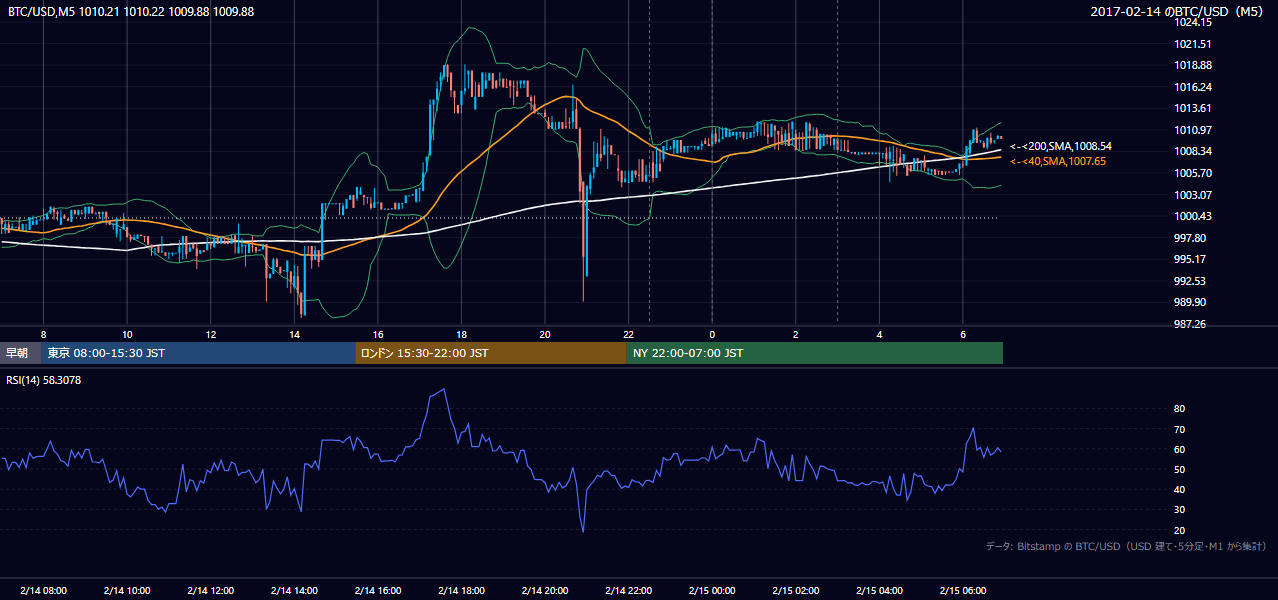Click the hour 16 tick label
This screenshot has width=1278, height=600.
tap(378, 333)
